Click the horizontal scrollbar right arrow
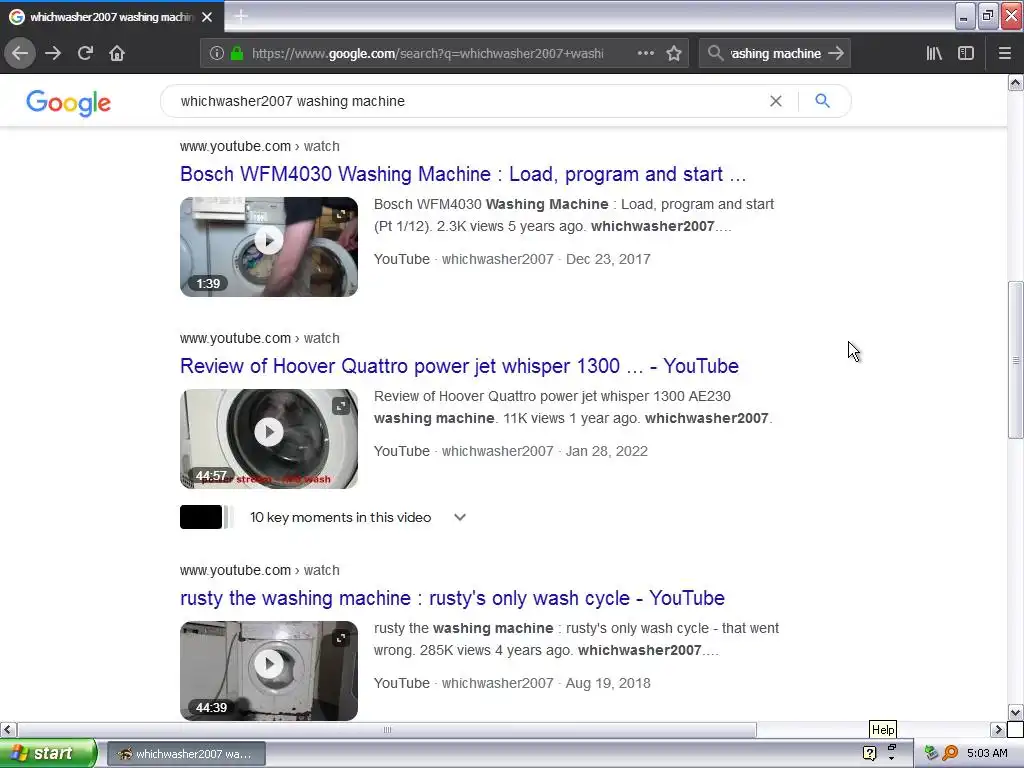1024x768 pixels. (x=998, y=729)
